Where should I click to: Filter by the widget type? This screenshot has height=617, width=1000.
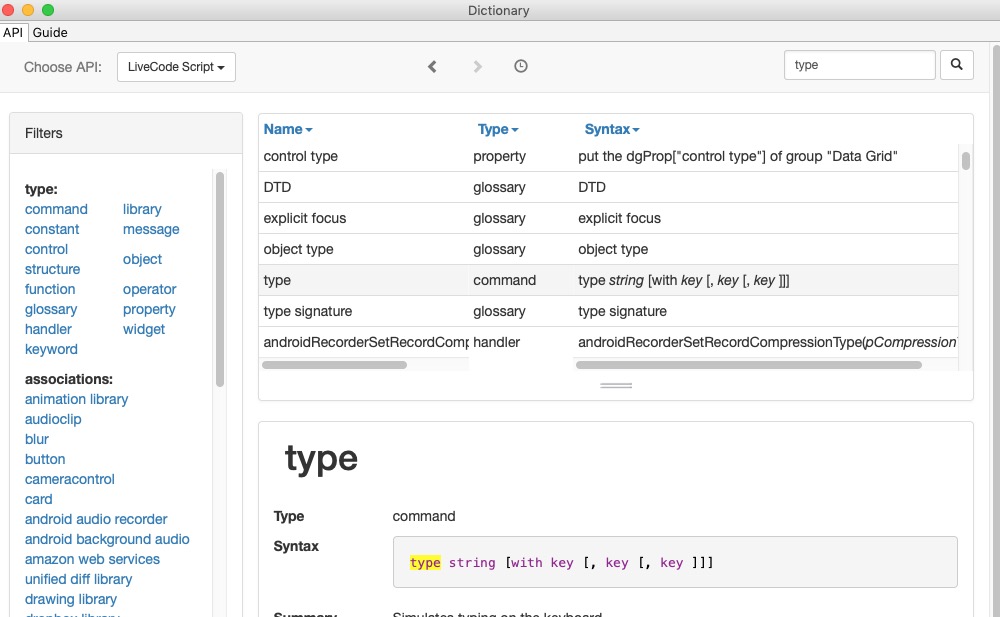coord(144,329)
